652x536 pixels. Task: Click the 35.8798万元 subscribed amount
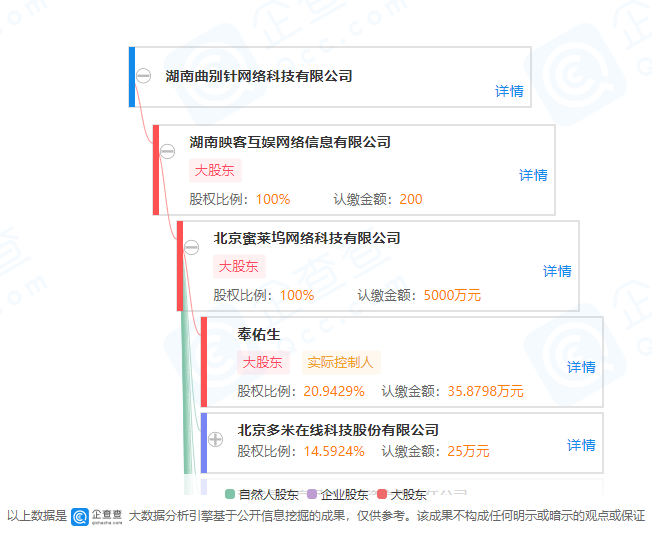click(485, 391)
